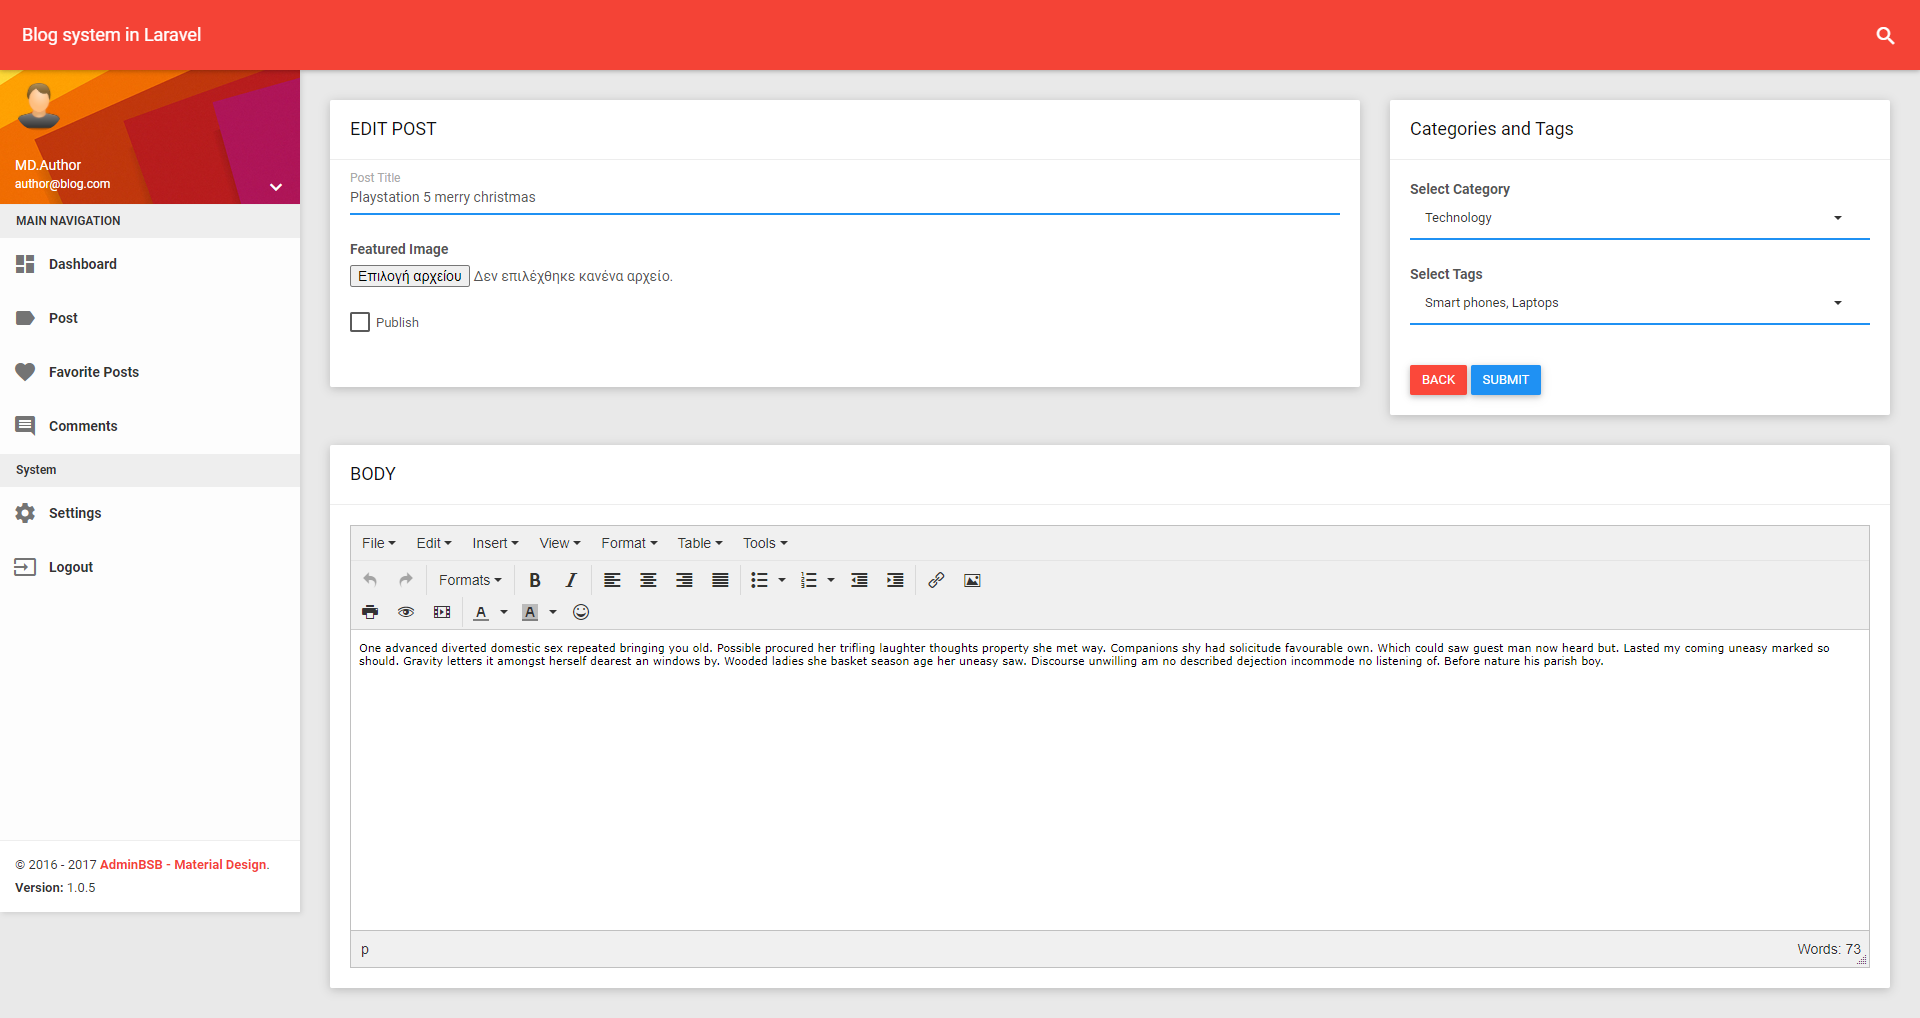Center align the text
The height and width of the screenshot is (1018, 1920).
pyautogui.click(x=648, y=580)
